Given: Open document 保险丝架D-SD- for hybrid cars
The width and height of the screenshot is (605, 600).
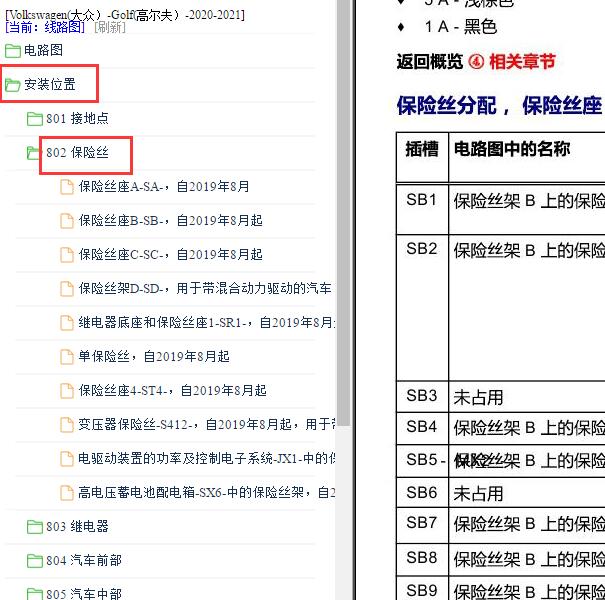Looking at the screenshot, I should (x=205, y=288).
